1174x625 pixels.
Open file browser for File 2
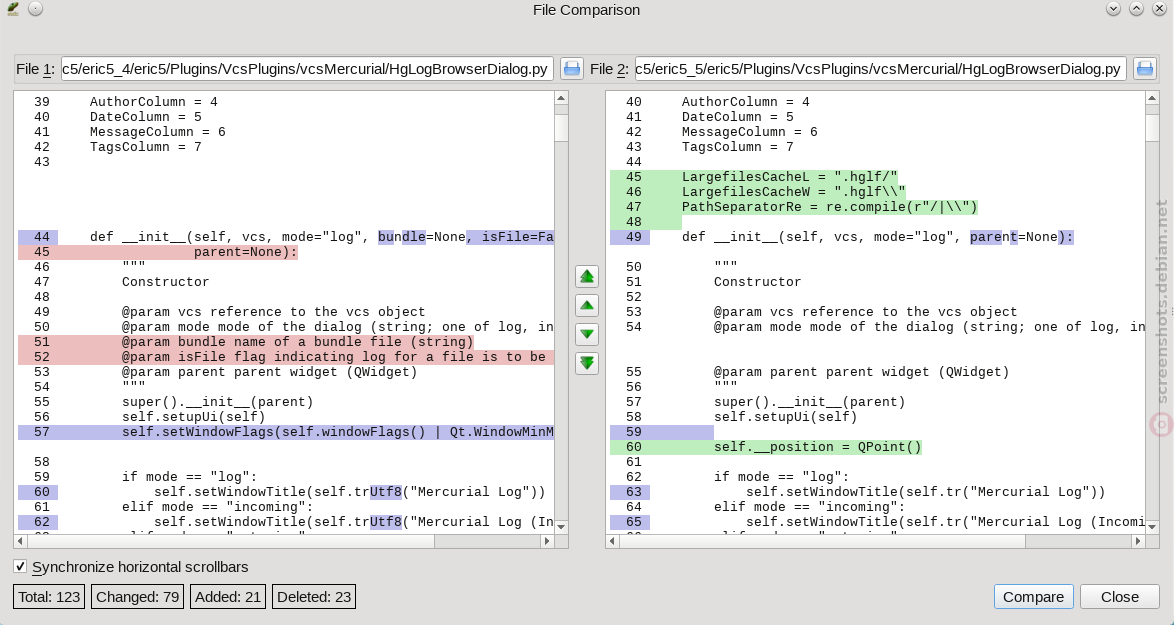point(1145,69)
